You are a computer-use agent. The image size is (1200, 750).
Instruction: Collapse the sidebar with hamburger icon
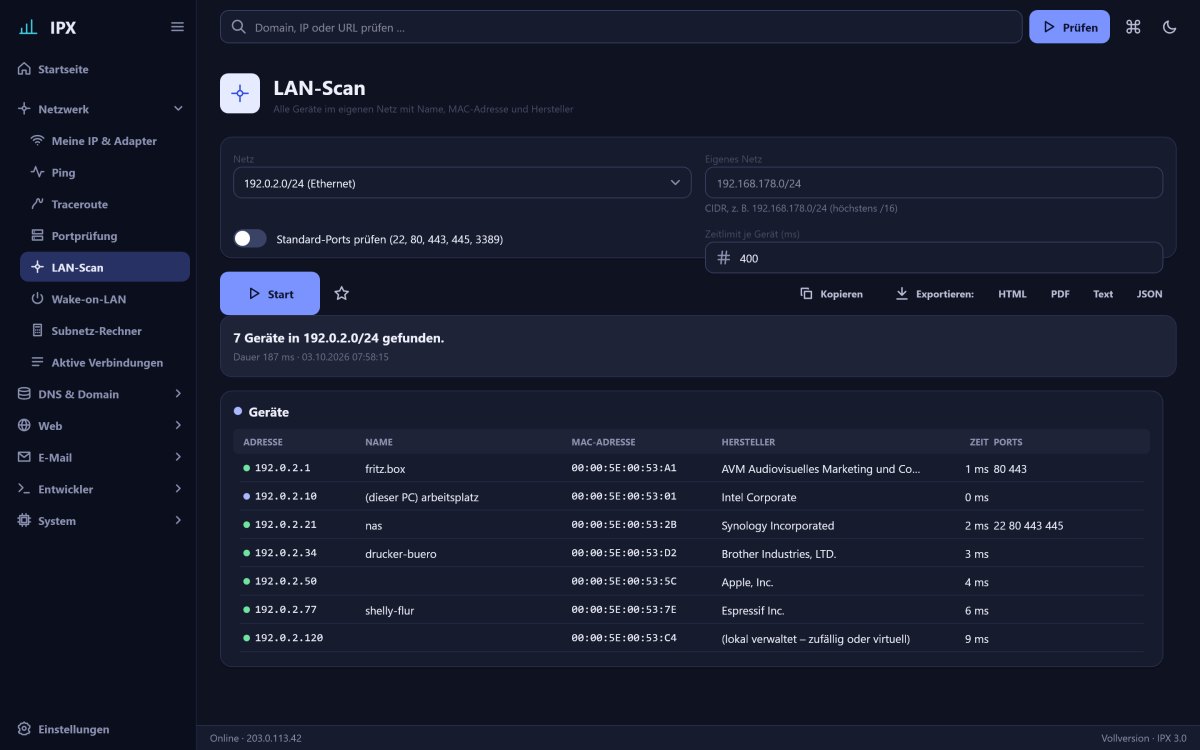177,27
